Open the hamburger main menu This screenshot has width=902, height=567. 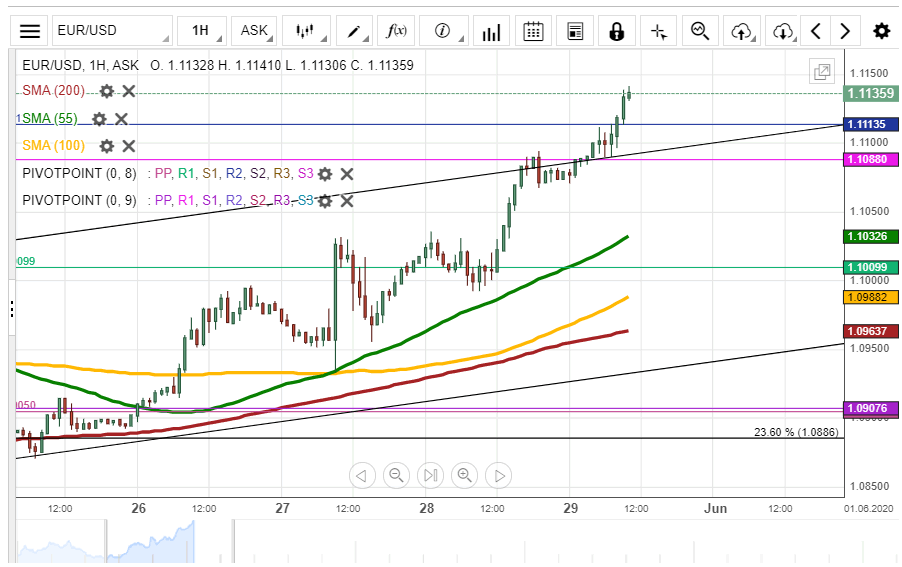point(31,31)
